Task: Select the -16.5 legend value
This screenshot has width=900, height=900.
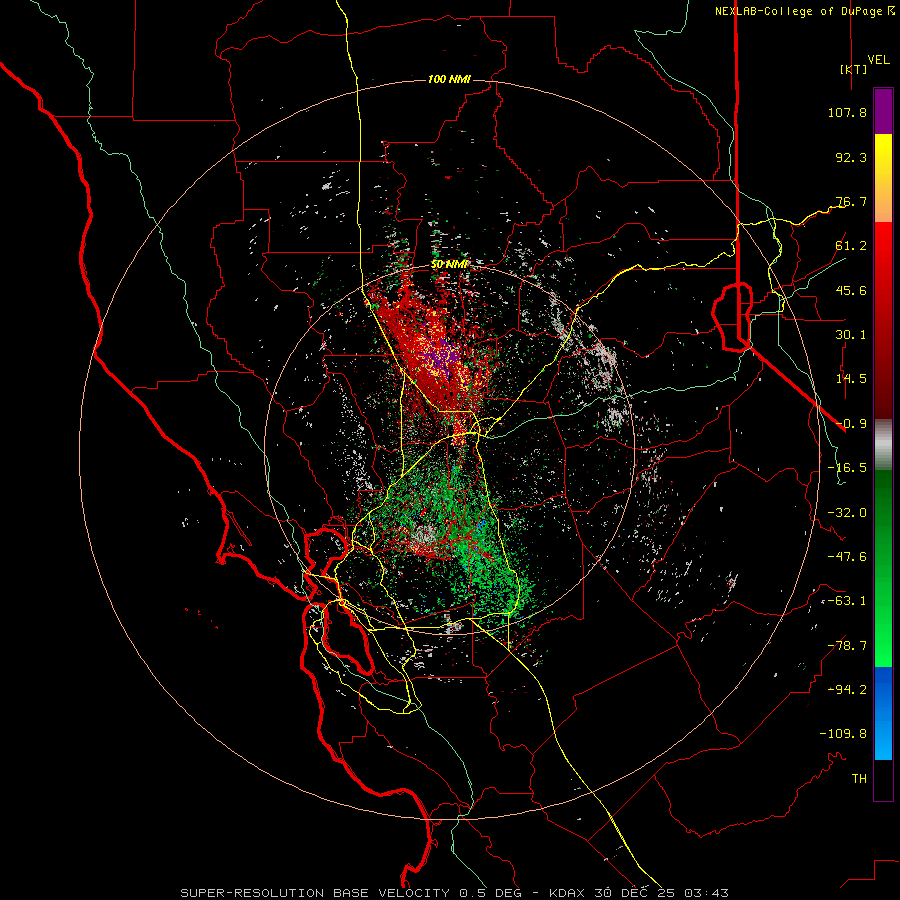Action: pyautogui.click(x=847, y=468)
